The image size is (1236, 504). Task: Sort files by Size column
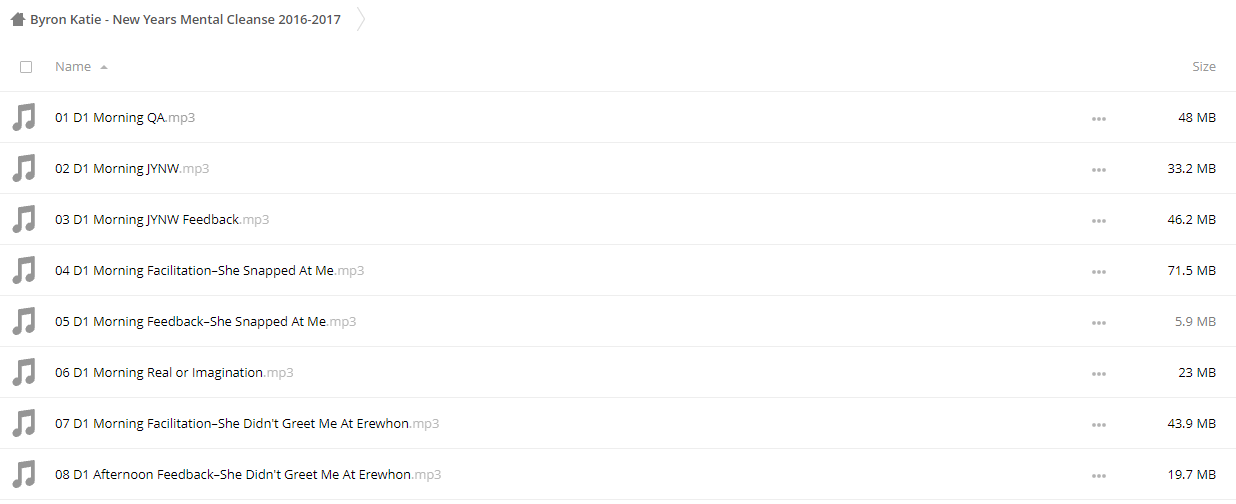pyautogui.click(x=1204, y=67)
